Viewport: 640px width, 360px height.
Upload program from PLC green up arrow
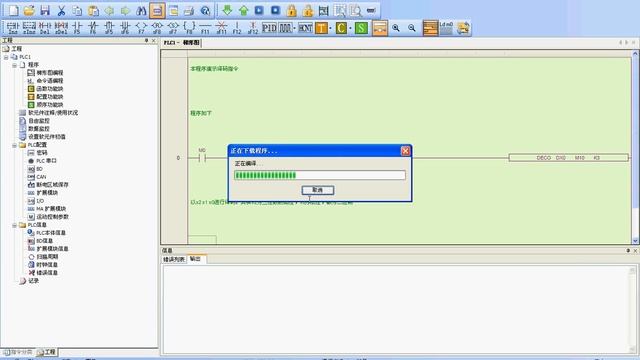point(243,10)
